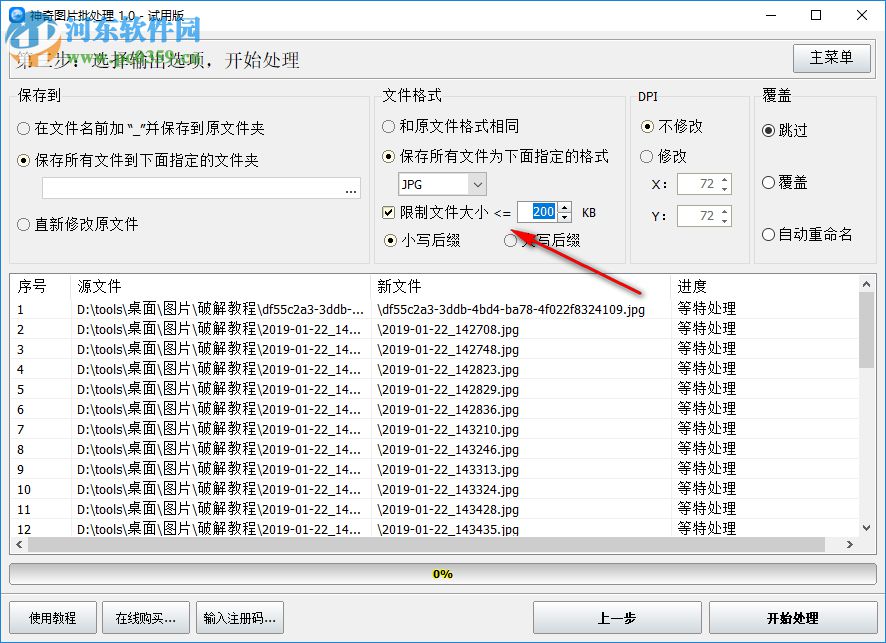The image size is (886, 643).
Task: Decrease DPI Y value with down arrow
Action: pyautogui.click(x=725, y=221)
